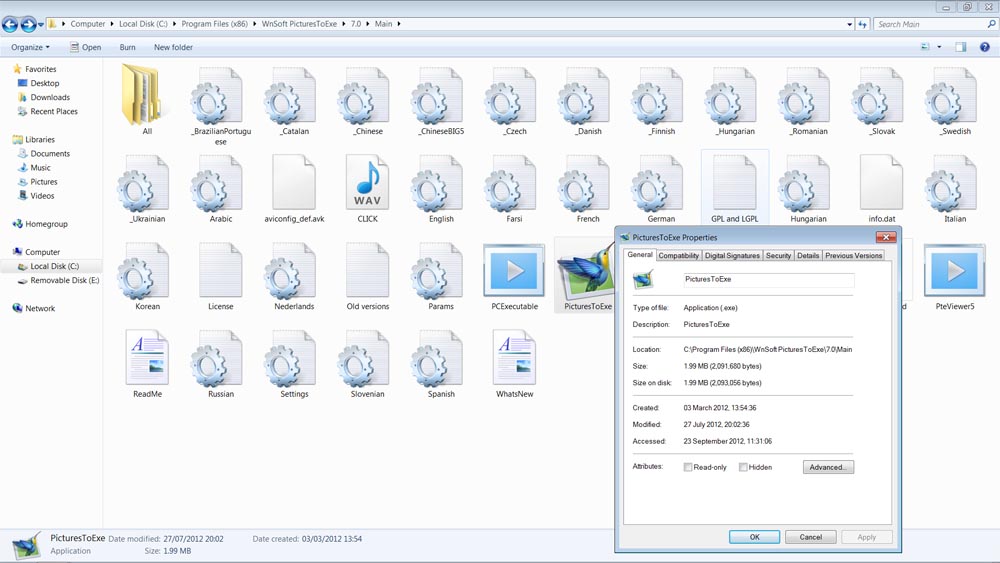Screen dimensions: 1000x563
Task: Open recent pages dropdown beside navigation arrows
Action: [41, 25]
